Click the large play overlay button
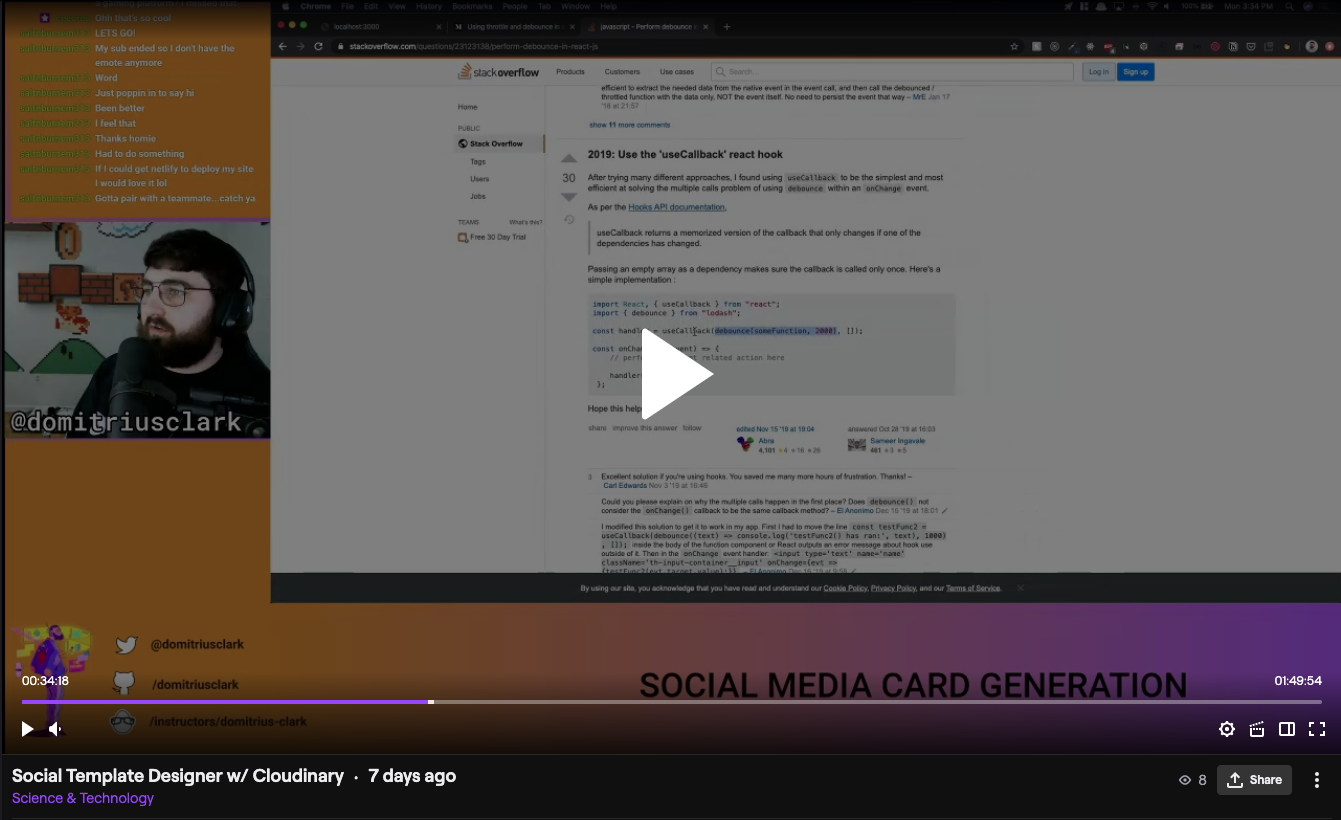 pos(676,374)
